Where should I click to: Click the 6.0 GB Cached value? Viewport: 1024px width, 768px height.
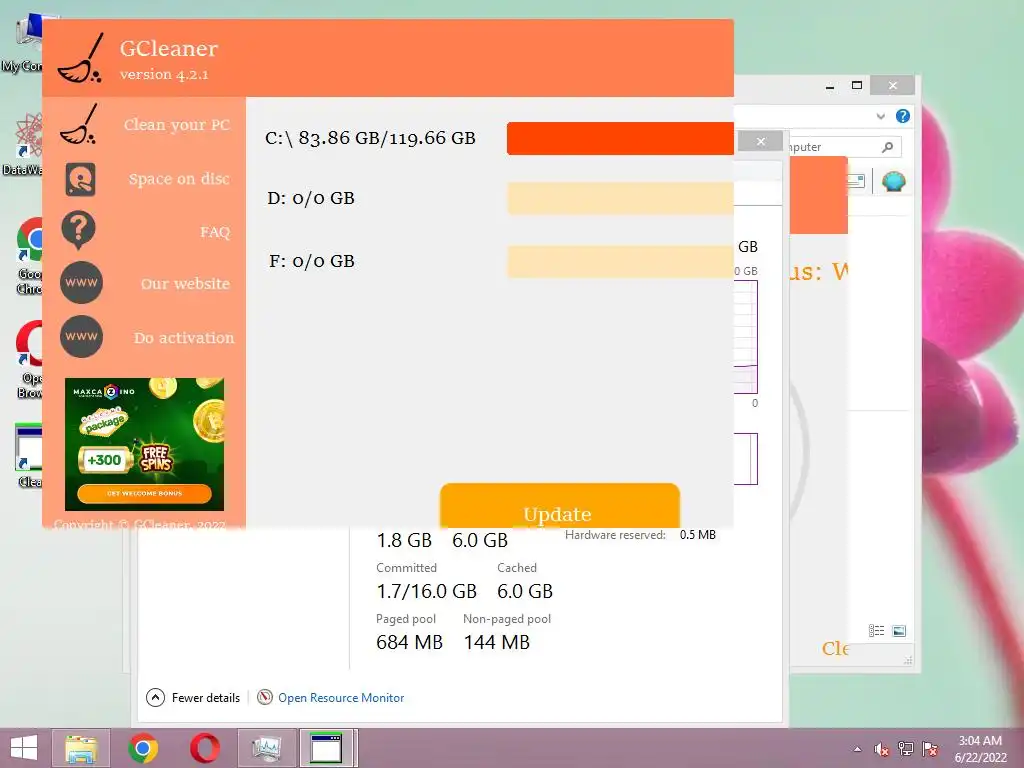point(524,592)
